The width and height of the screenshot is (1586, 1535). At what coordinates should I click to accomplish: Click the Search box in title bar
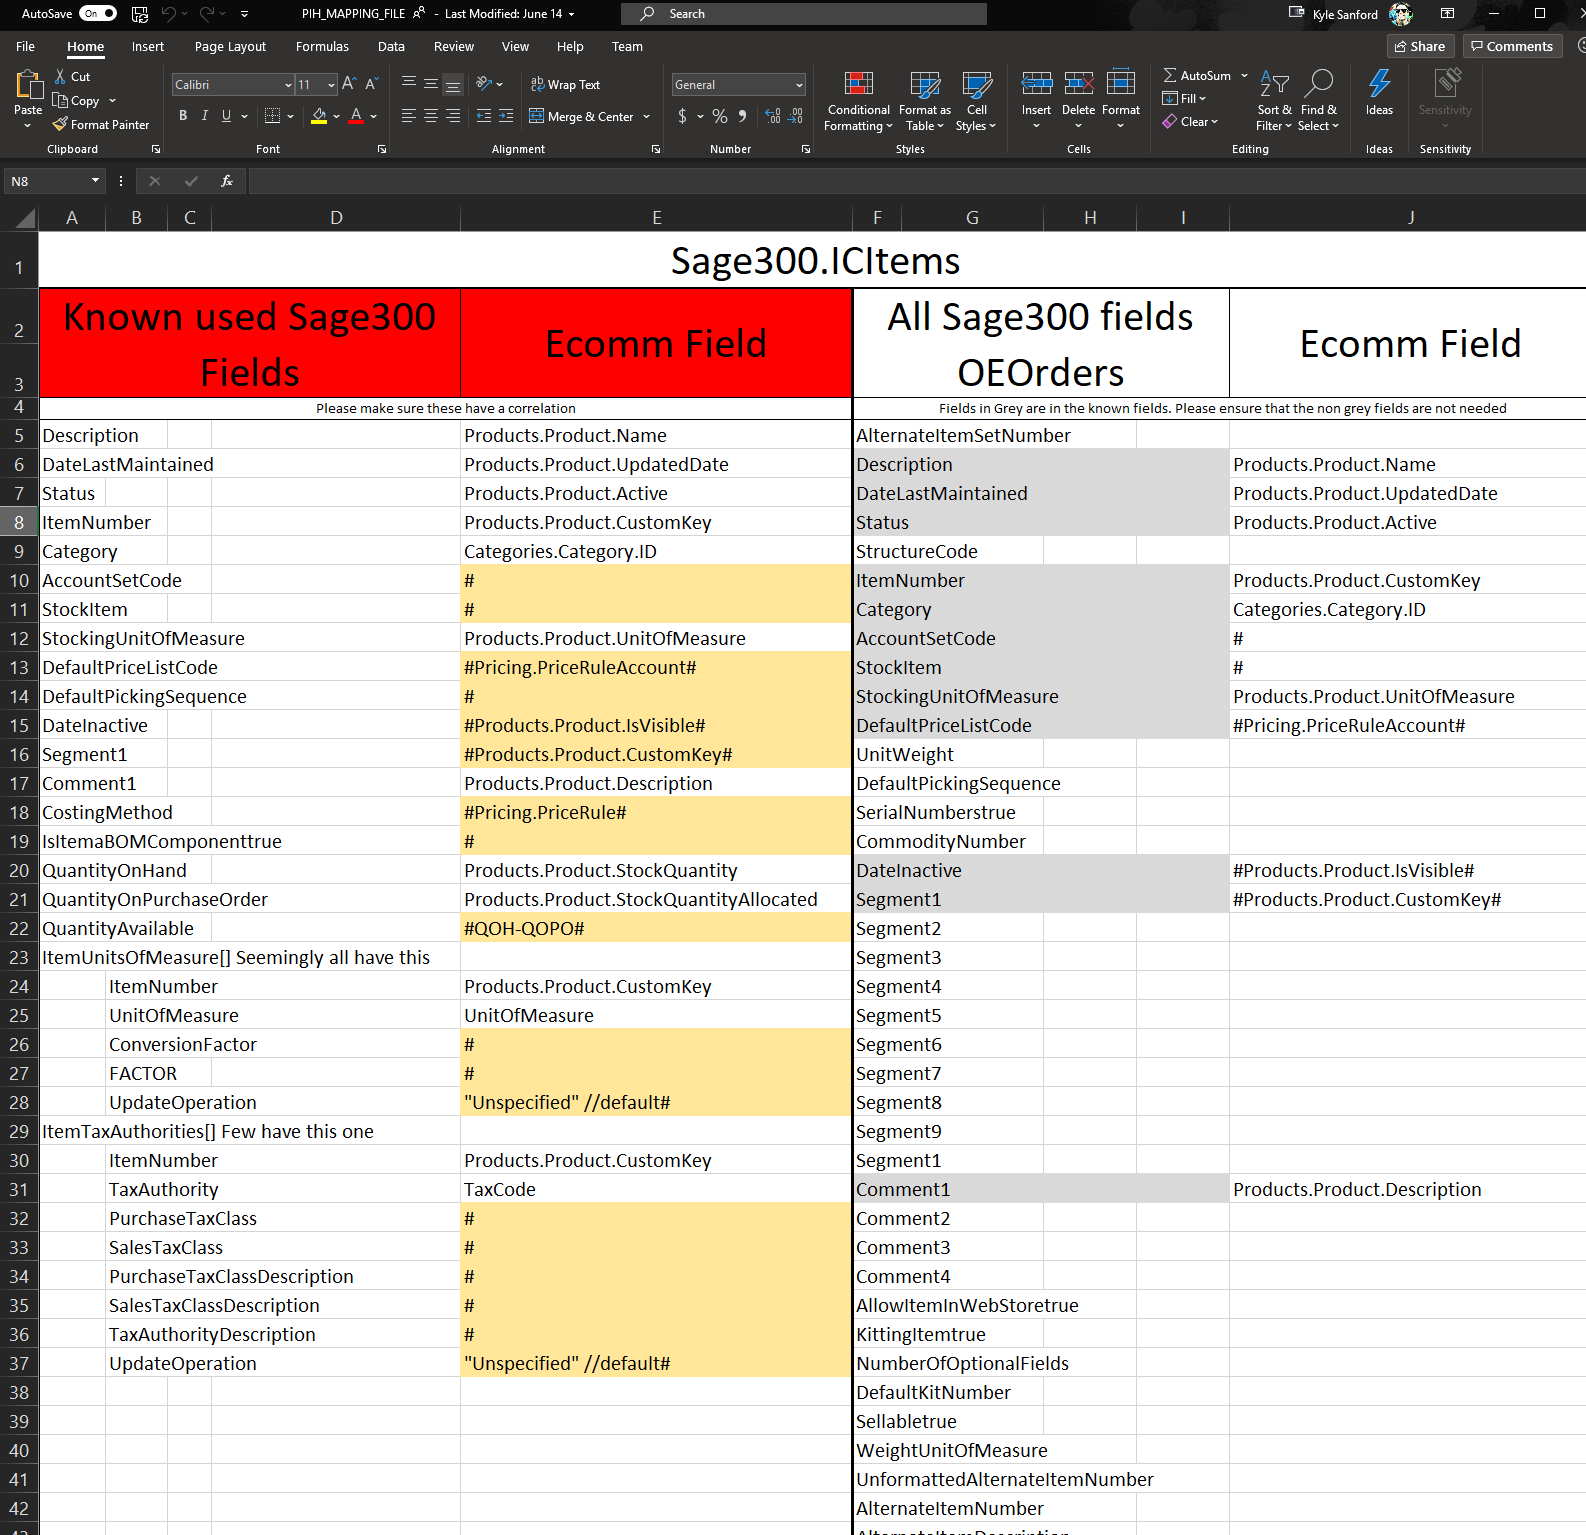click(x=804, y=14)
